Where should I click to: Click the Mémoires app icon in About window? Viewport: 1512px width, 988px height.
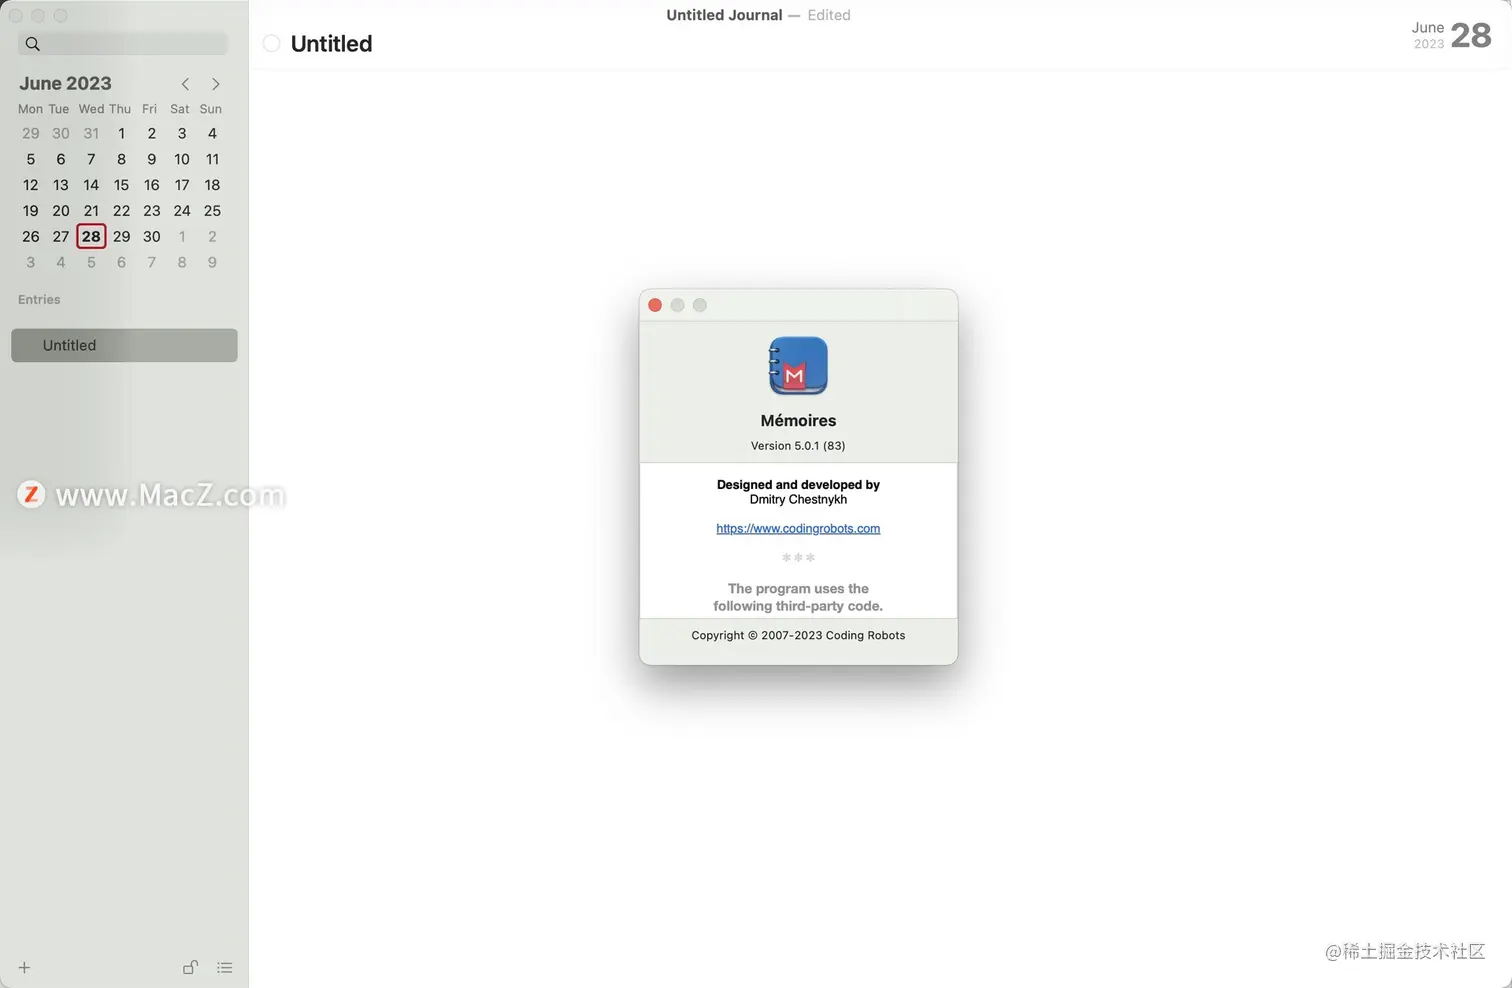798,366
